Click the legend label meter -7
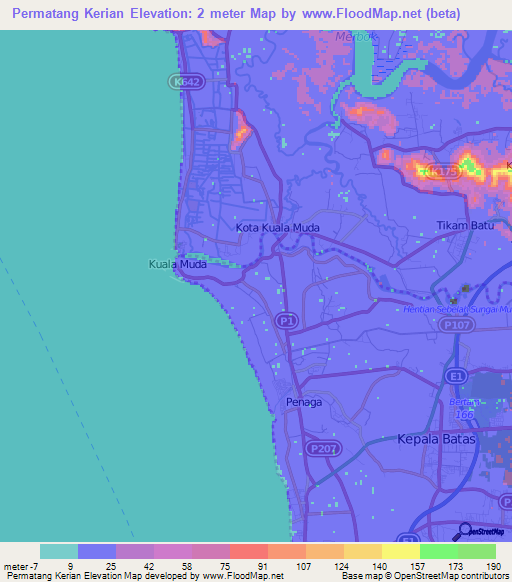The height and width of the screenshot is (582, 512). [21, 567]
